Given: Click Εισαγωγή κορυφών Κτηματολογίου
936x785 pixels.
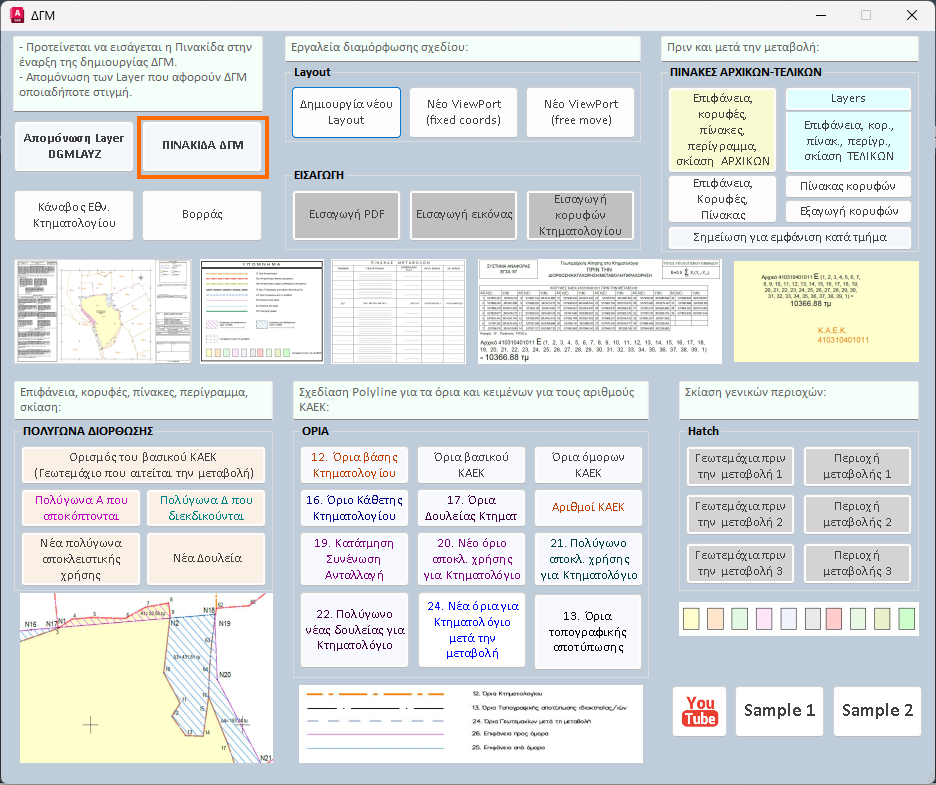Looking at the screenshot, I should tap(580, 215).
